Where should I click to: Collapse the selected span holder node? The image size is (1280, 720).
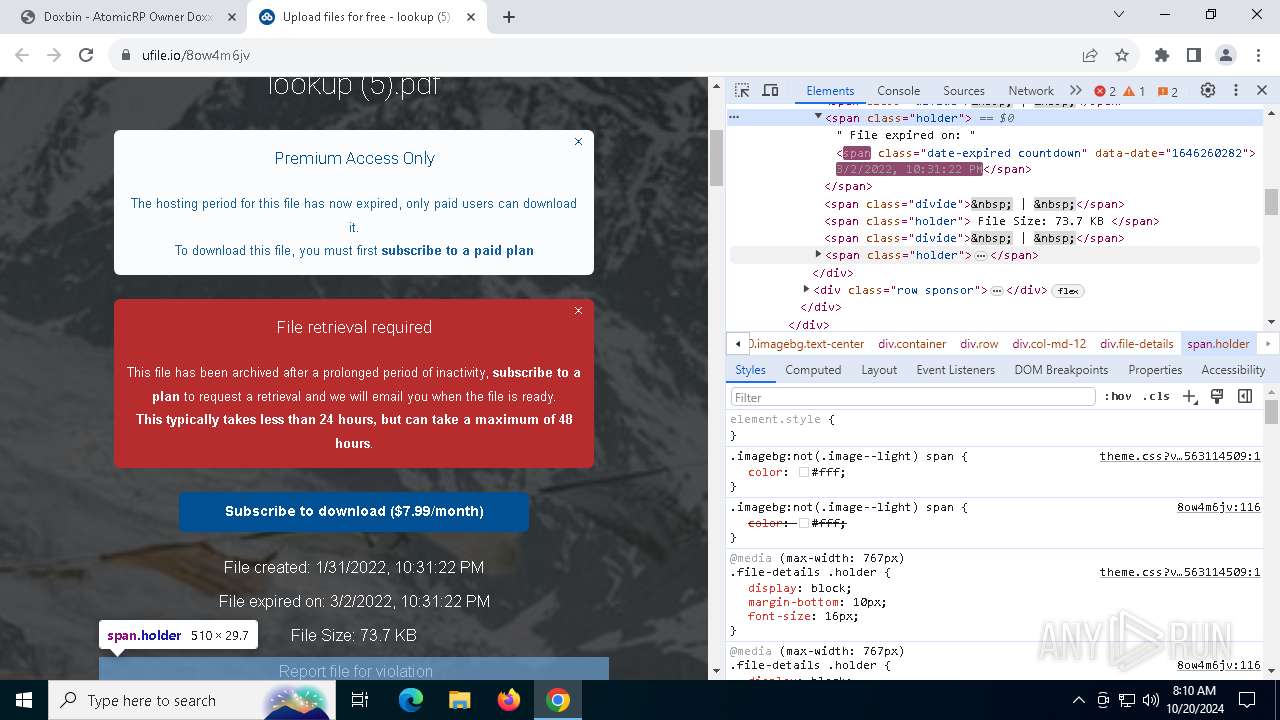[x=818, y=116]
